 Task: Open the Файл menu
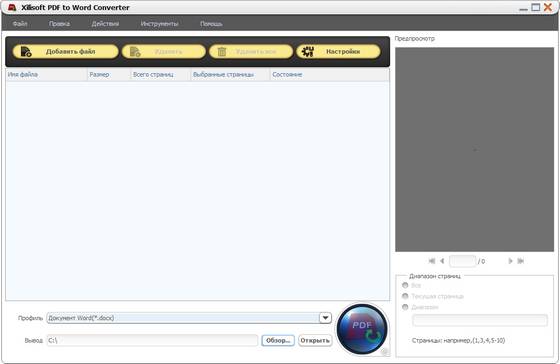tap(20, 24)
